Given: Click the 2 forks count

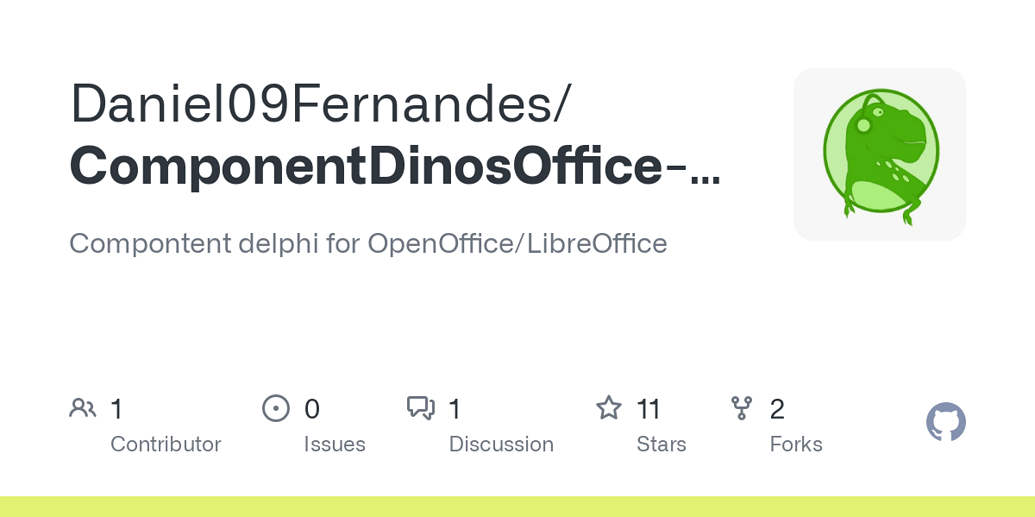Looking at the screenshot, I should [777, 409].
